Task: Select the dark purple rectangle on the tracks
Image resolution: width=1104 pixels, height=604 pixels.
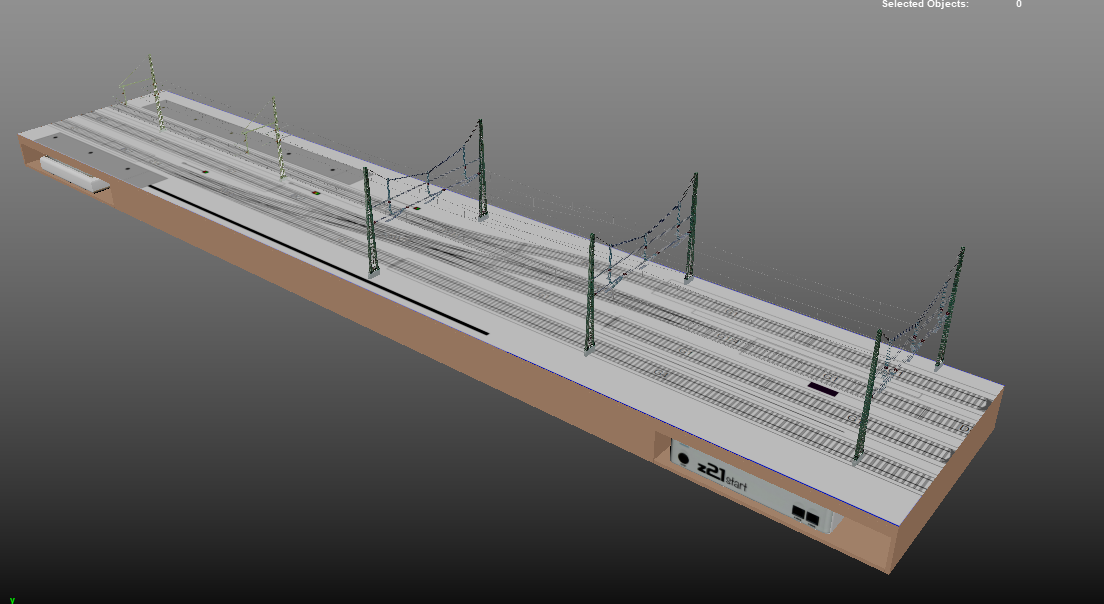Action: 822,389
